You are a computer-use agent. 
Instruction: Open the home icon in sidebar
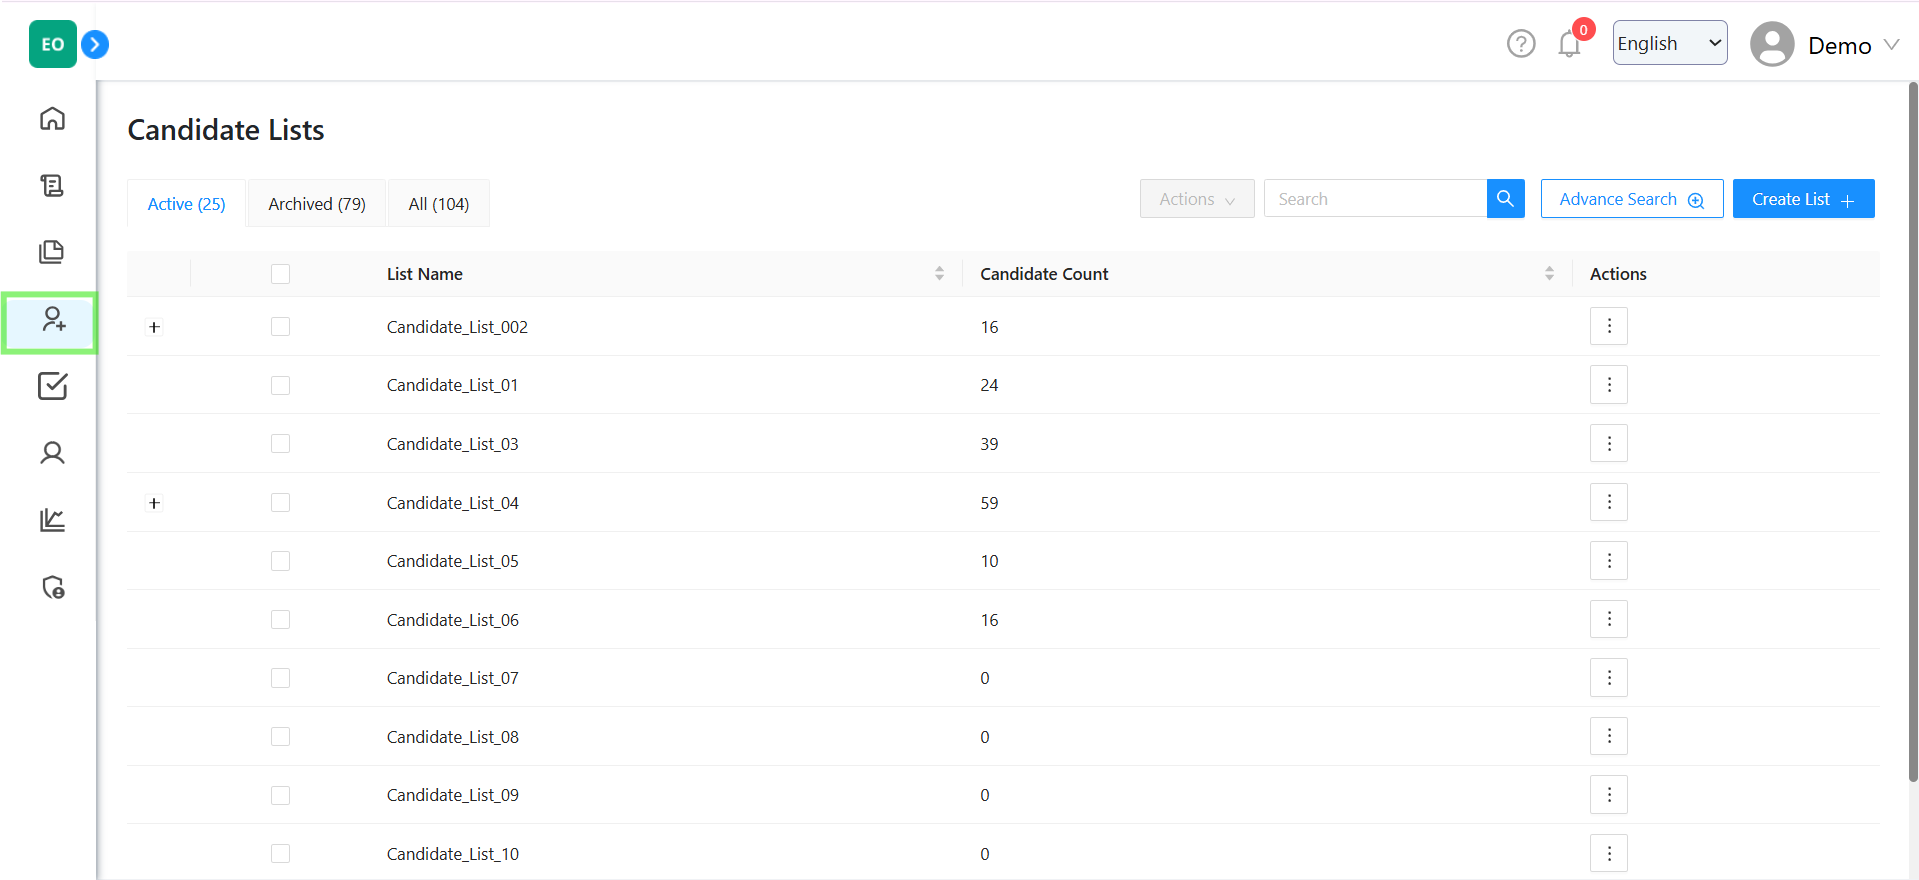[52, 119]
